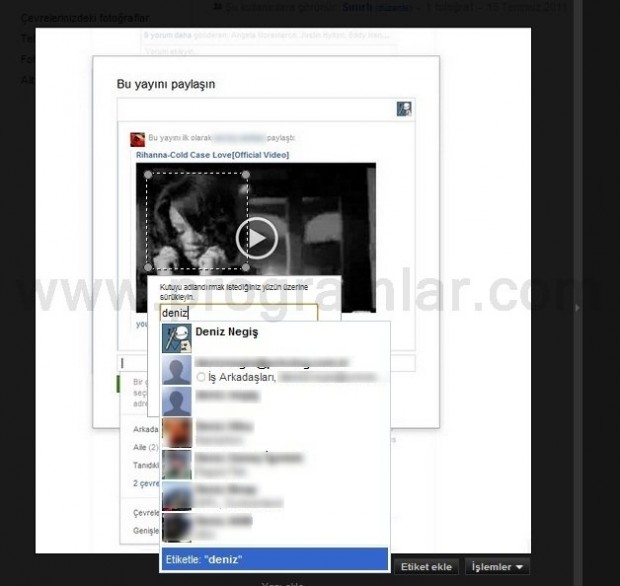Select the fourth suggestion with the orange avatar

[x=275, y=433]
